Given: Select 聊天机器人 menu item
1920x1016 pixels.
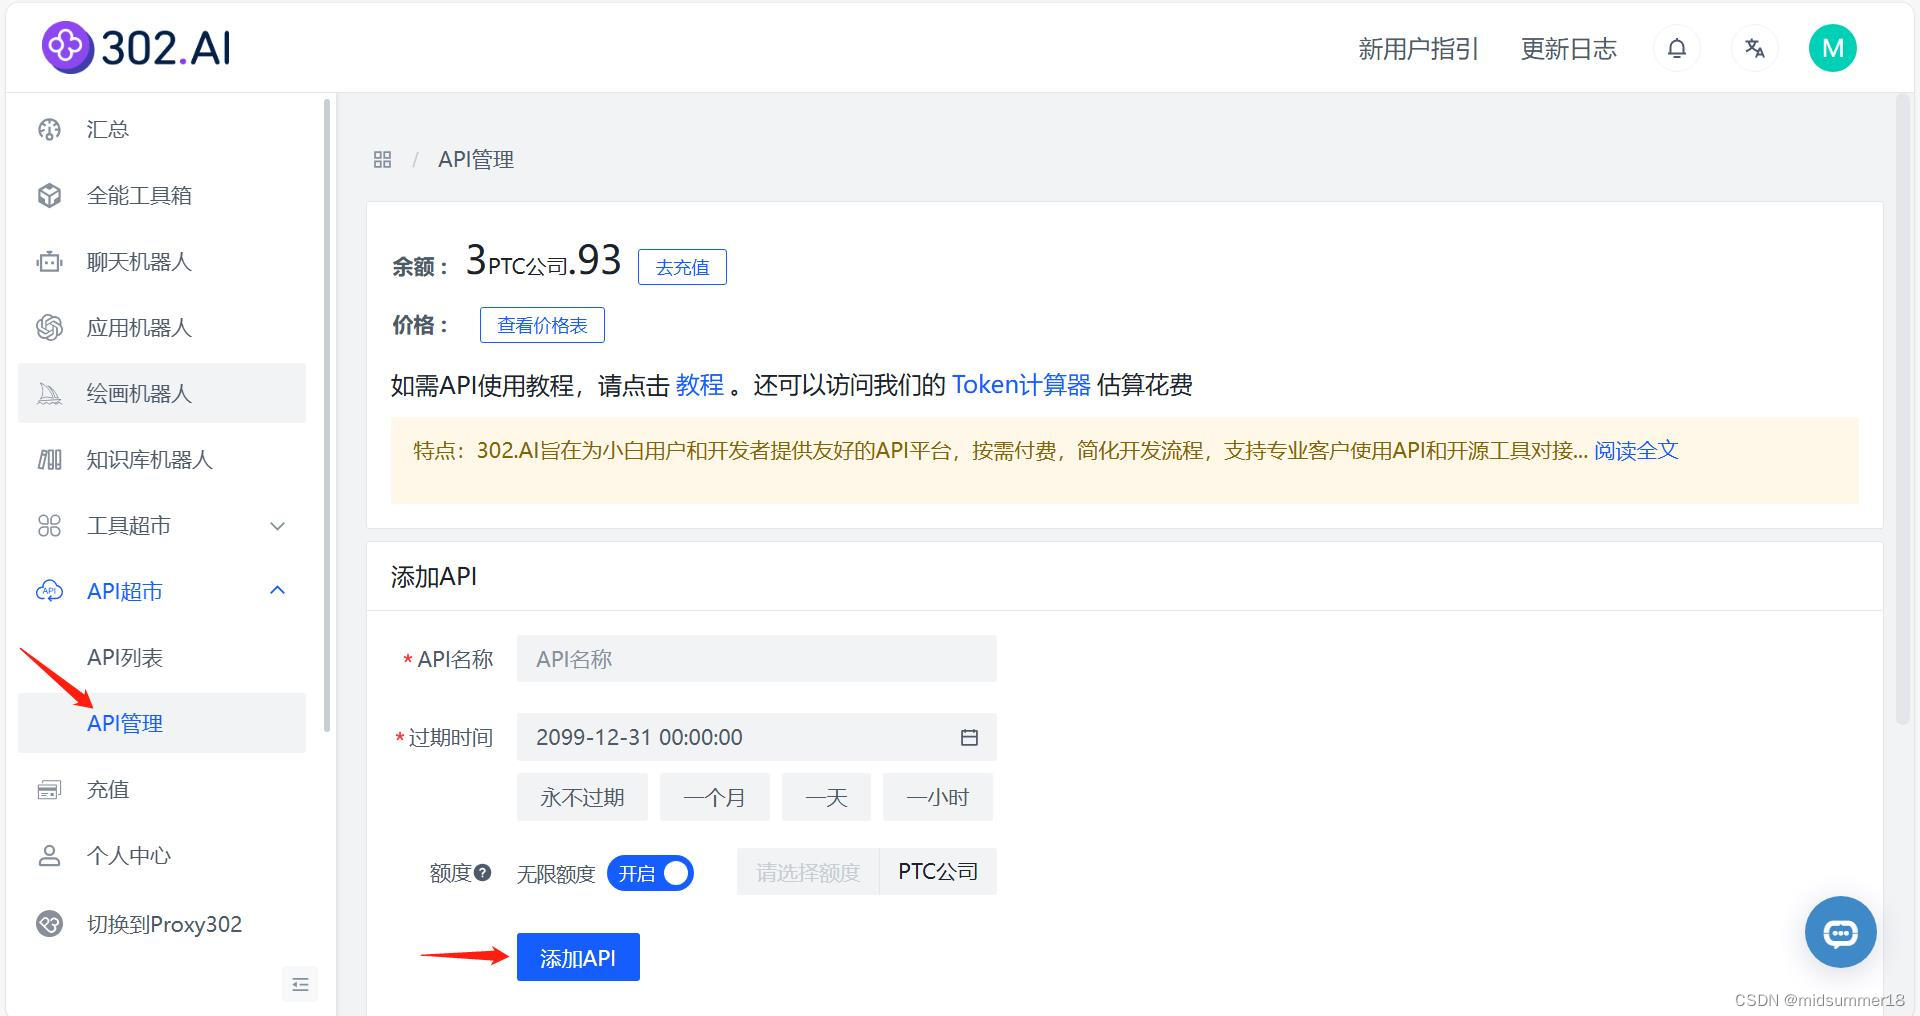Looking at the screenshot, I should (x=161, y=261).
